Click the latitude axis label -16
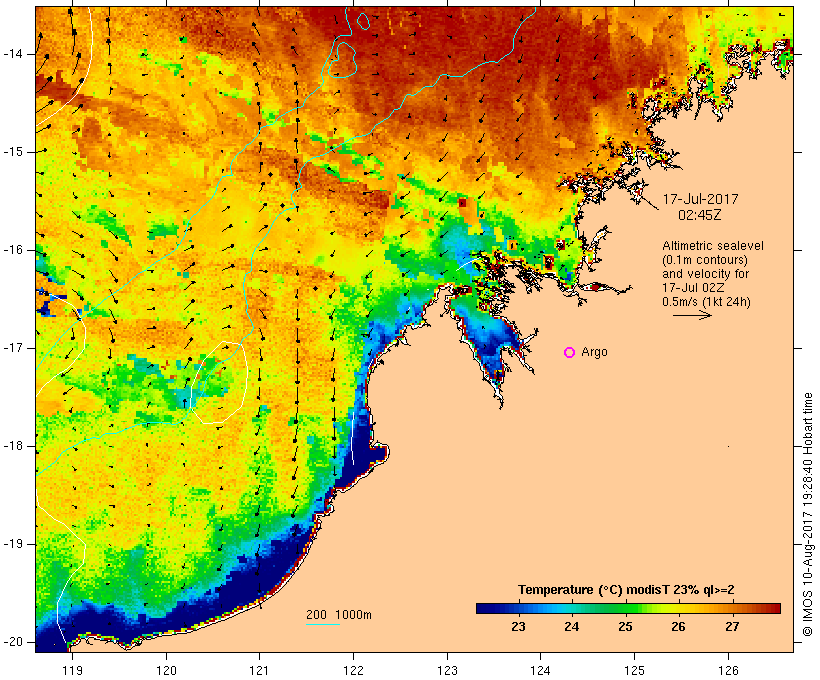Image resolution: width=820 pixels, height=680 pixels. (x=13, y=250)
